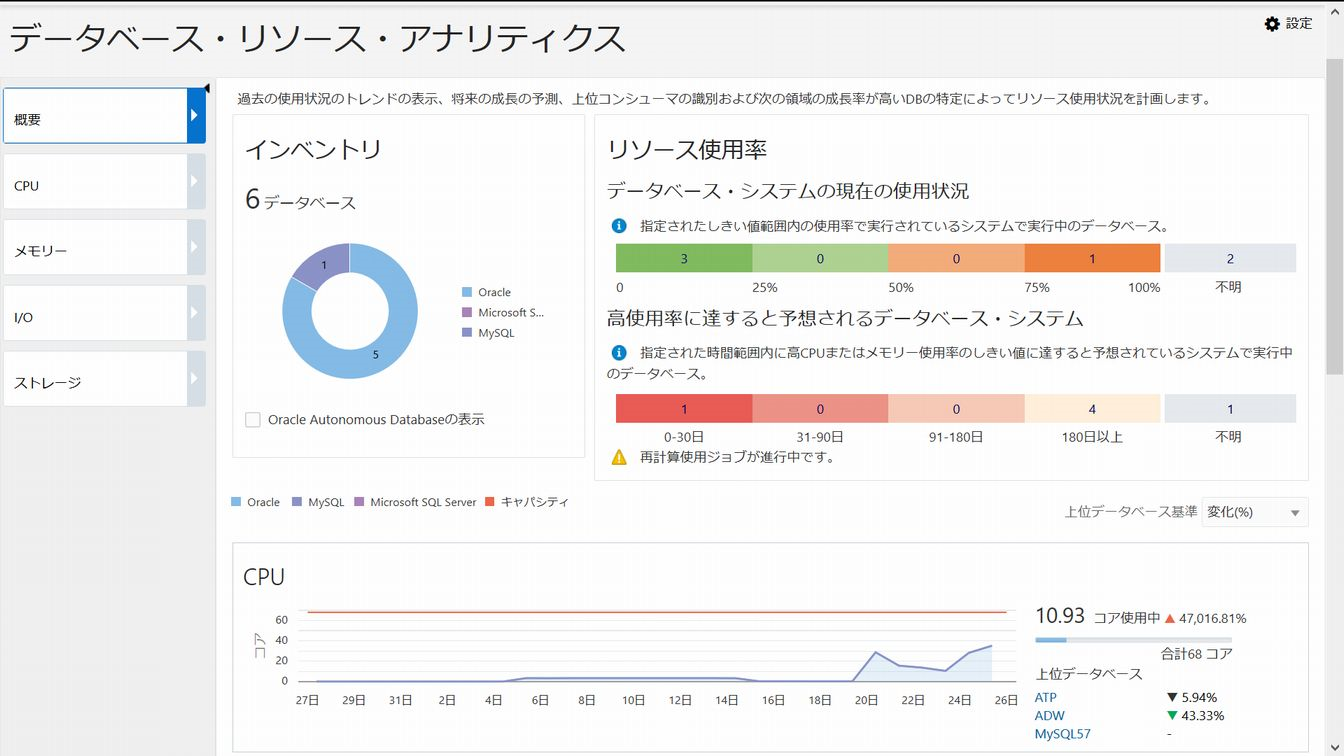Expand the ストレージ tab arrow
1344x756 pixels.
click(196, 379)
